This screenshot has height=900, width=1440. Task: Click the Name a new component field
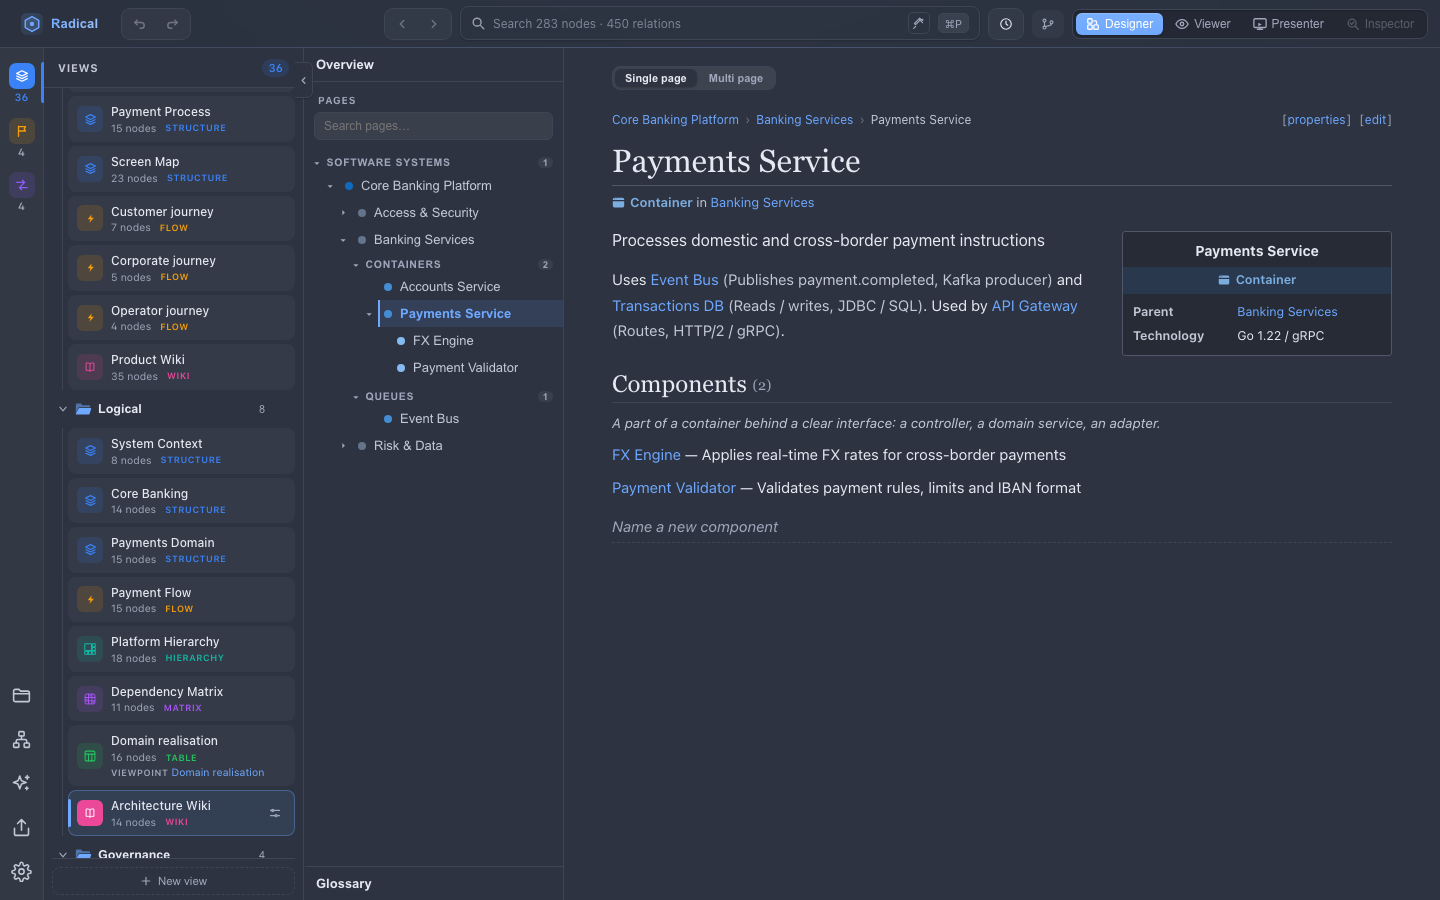click(x=1001, y=527)
